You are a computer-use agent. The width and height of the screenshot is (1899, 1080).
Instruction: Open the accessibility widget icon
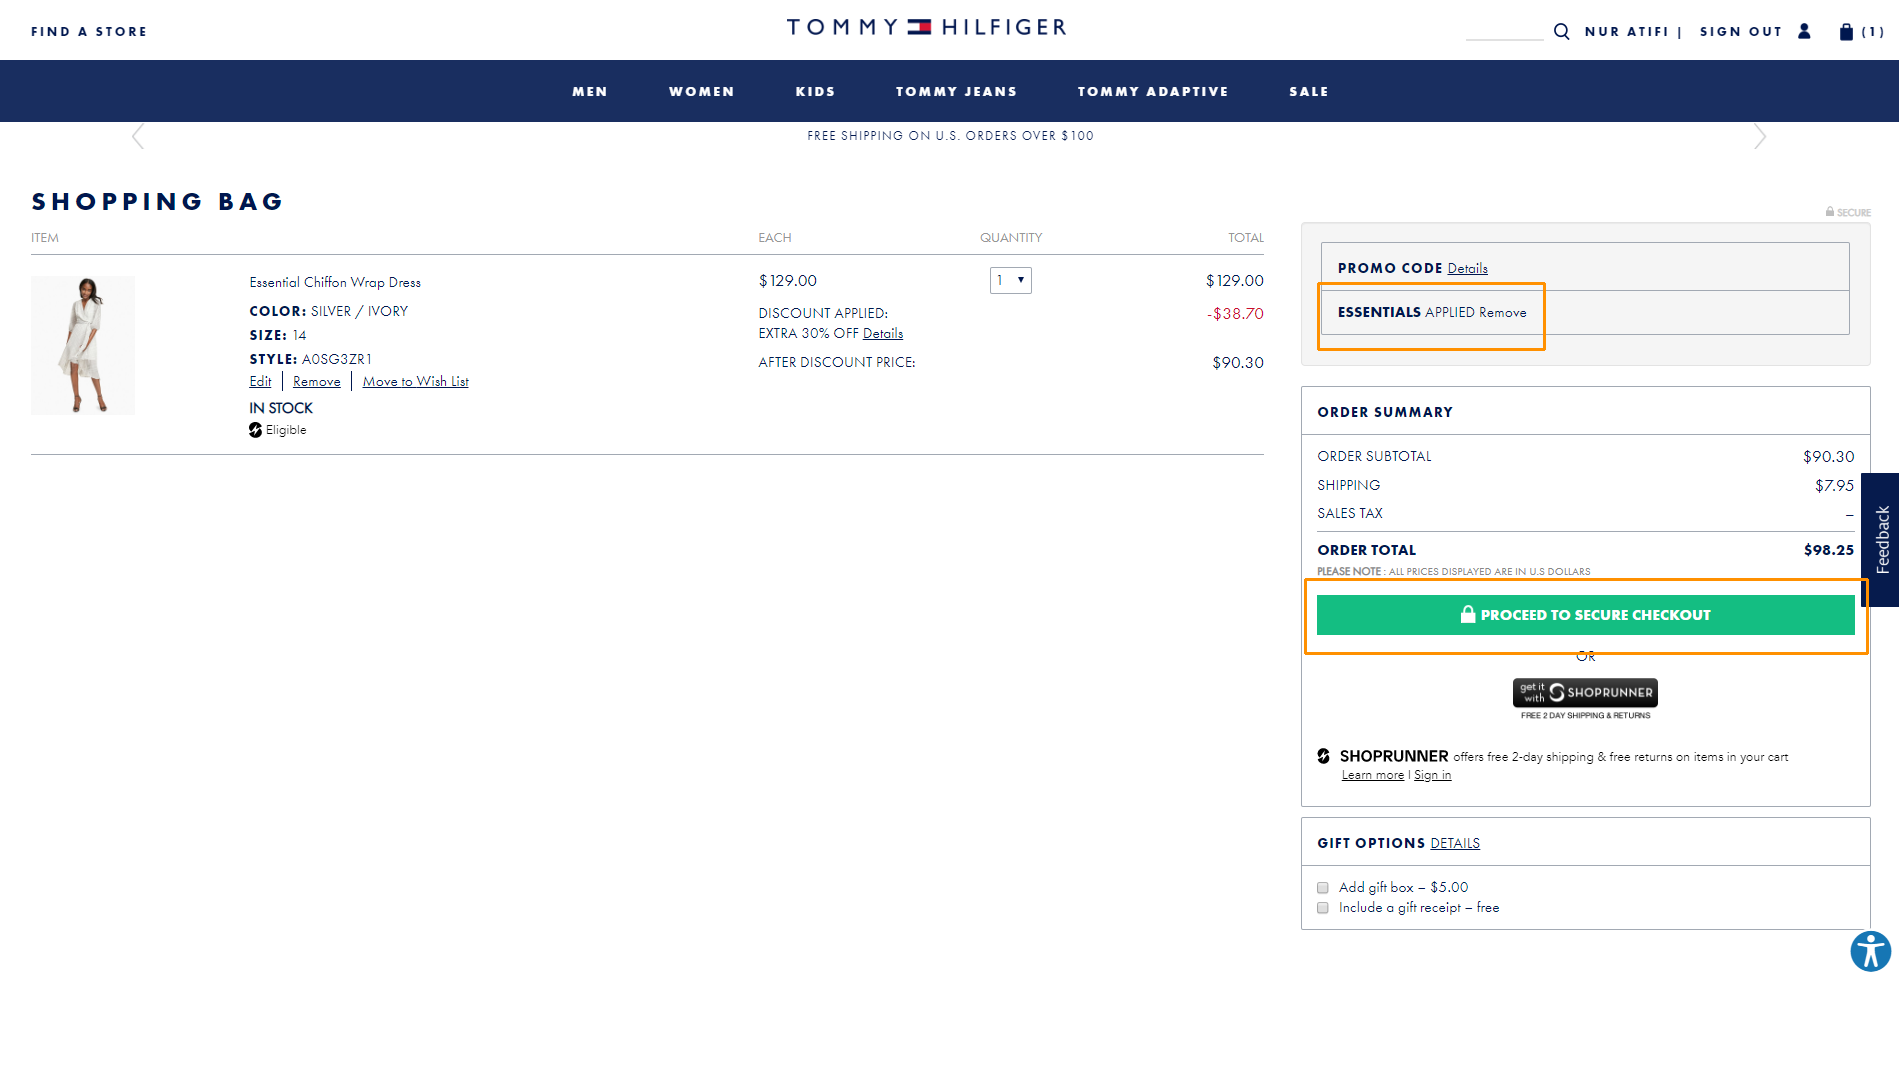[x=1870, y=951]
